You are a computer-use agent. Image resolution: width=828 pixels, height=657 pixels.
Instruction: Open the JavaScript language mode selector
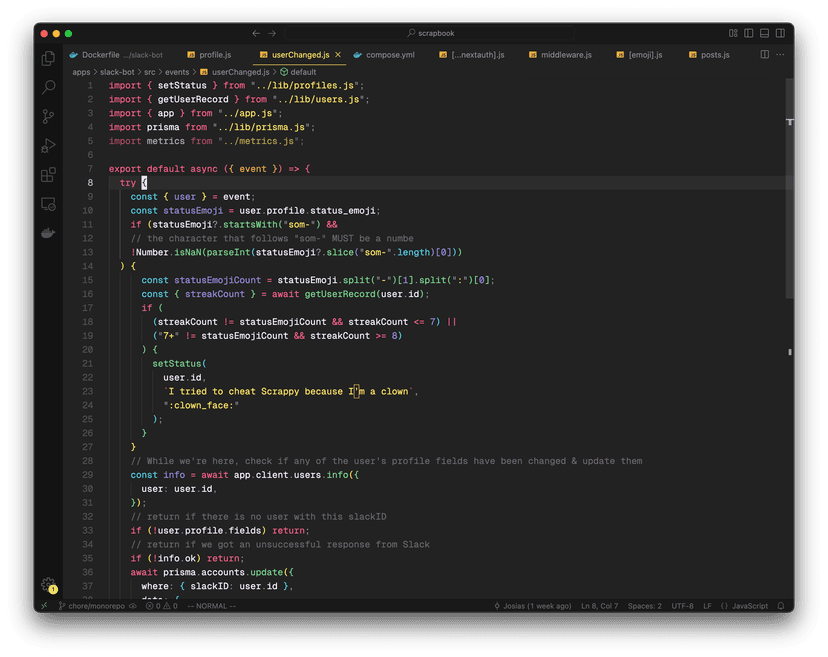click(749, 606)
